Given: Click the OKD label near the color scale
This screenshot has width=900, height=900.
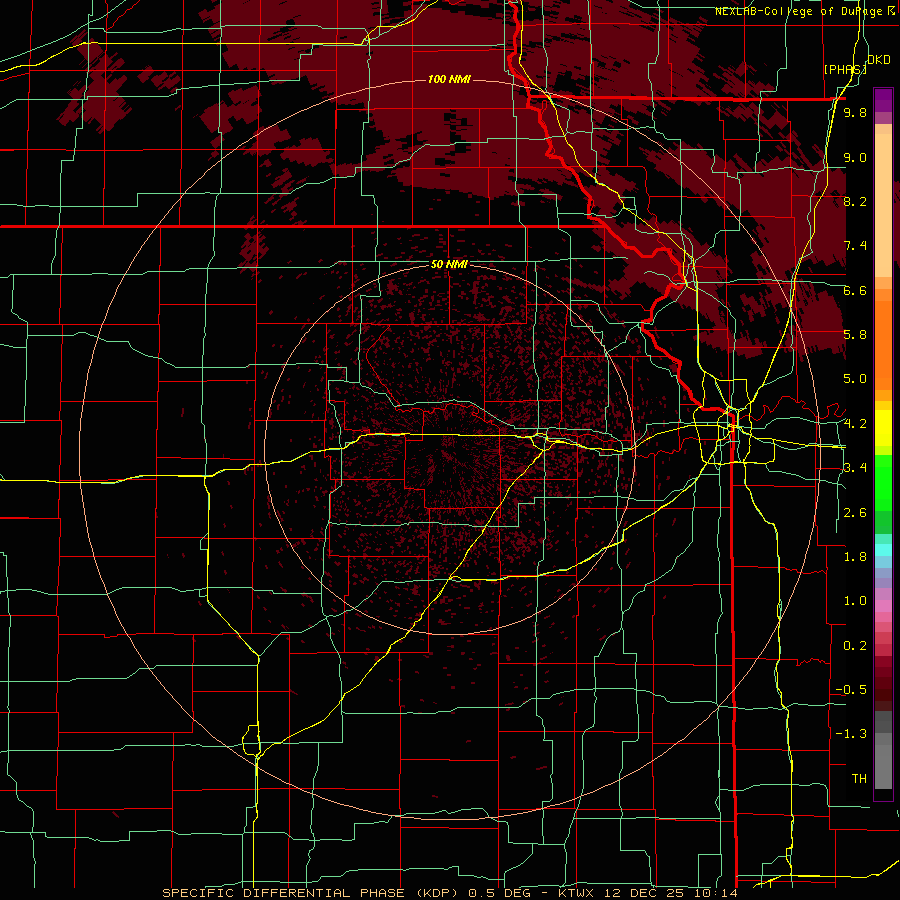Looking at the screenshot, I should click(878, 60).
